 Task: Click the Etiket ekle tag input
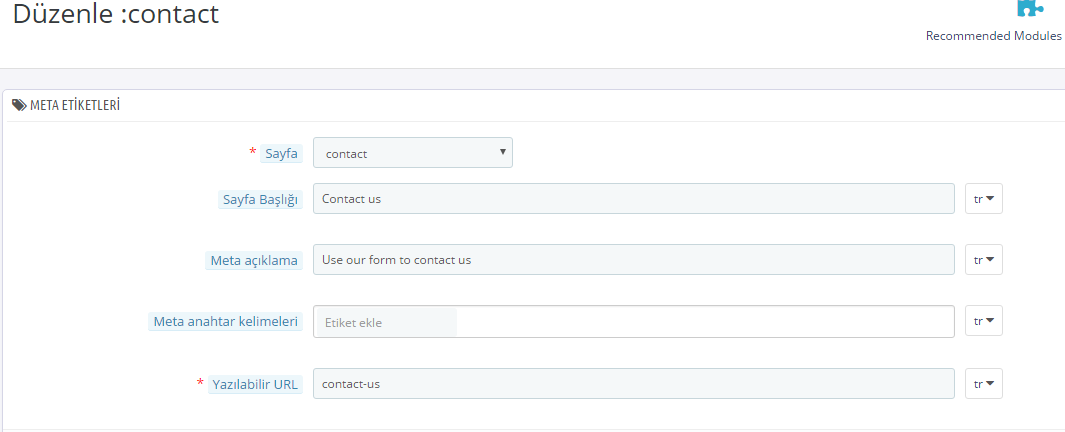tap(385, 322)
